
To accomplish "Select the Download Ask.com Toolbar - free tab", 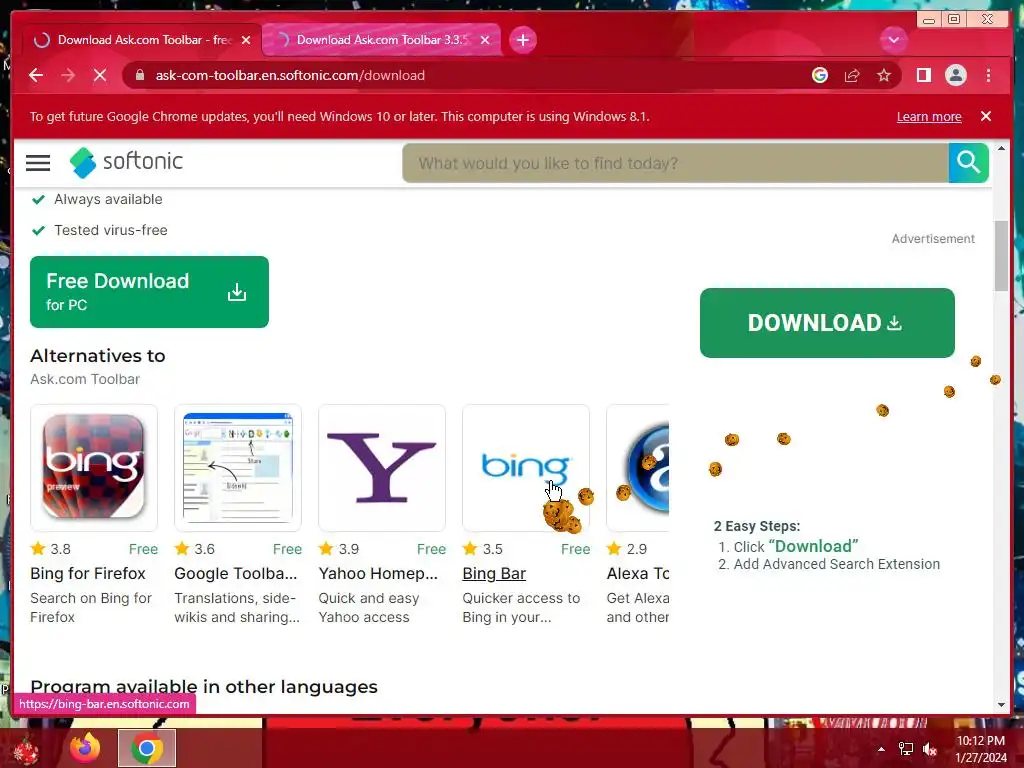I will pyautogui.click(x=143, y=40).
